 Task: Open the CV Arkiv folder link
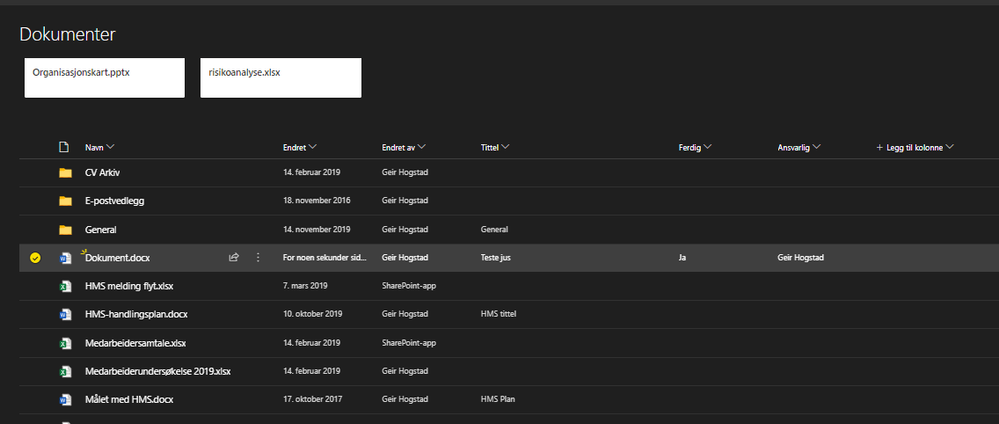click(x=103, y=173)
